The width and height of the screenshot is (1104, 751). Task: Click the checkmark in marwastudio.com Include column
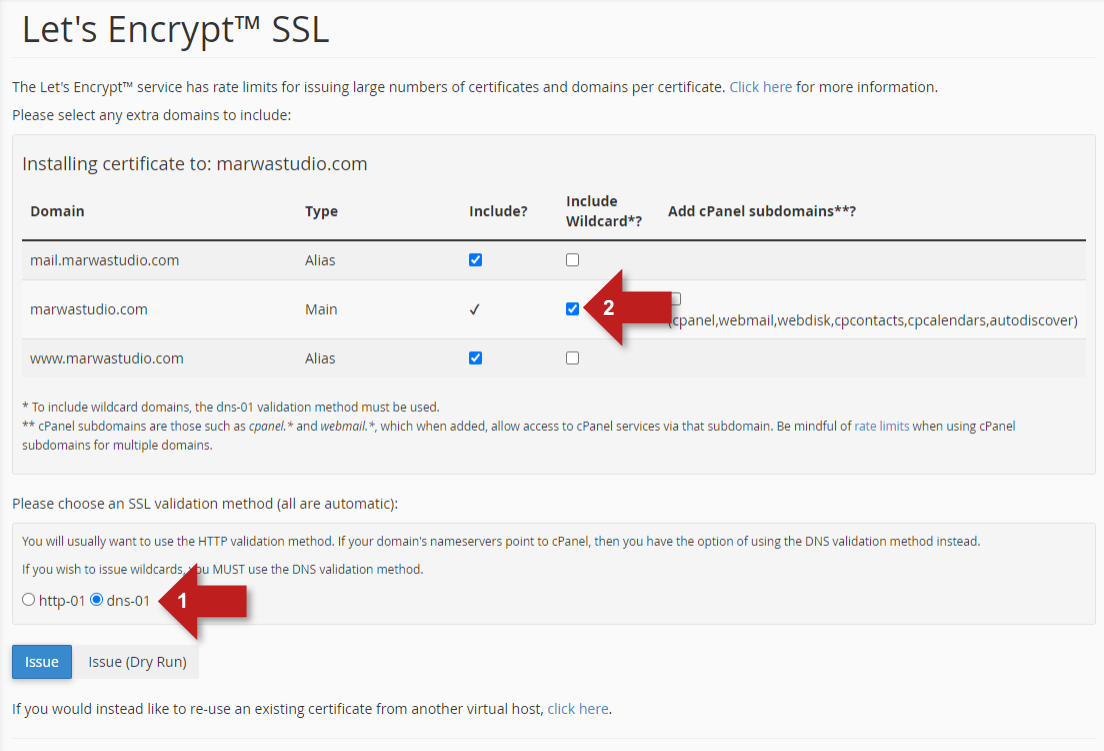(475, 310)
